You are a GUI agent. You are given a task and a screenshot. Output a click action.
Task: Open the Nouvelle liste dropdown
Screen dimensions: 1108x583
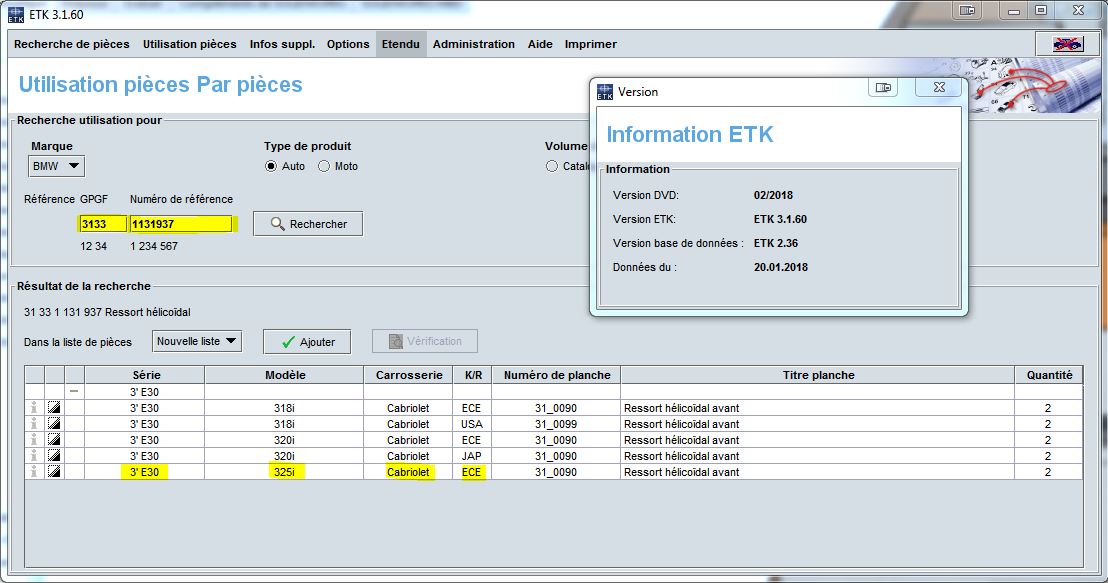point(196,341)
